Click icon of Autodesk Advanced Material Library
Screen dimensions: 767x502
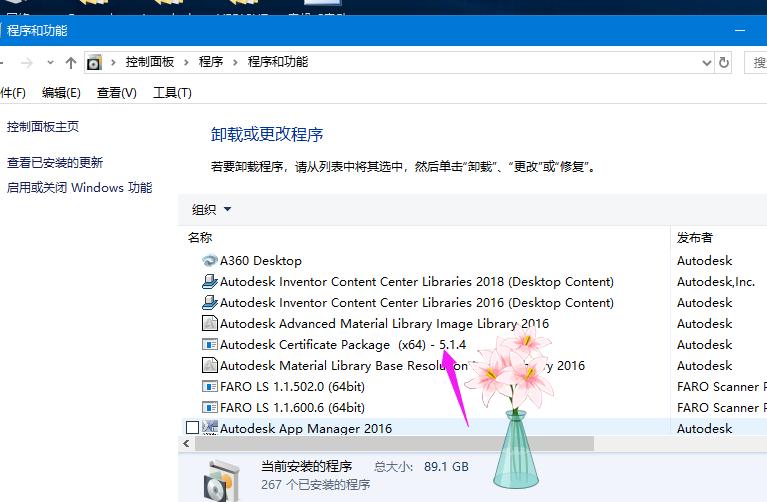(209, 323)
